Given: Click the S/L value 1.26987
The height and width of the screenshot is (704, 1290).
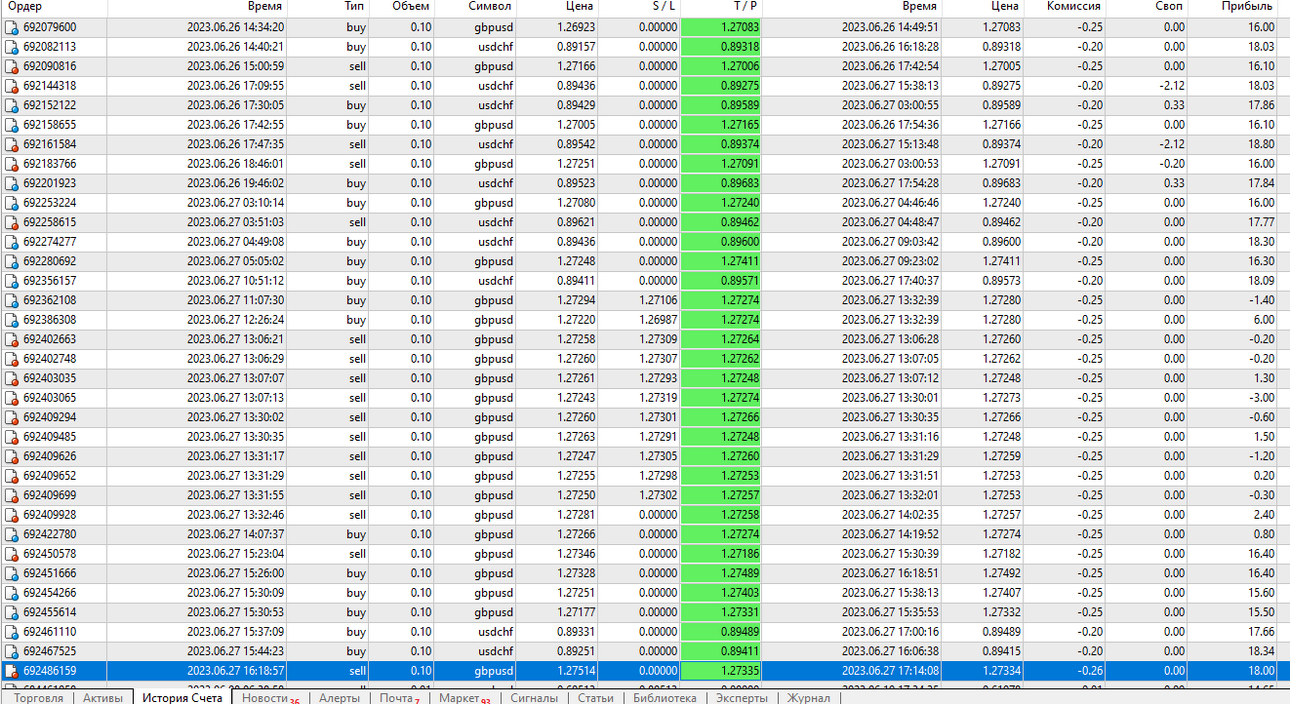Looking at the screenshot, I should (658, 320).
